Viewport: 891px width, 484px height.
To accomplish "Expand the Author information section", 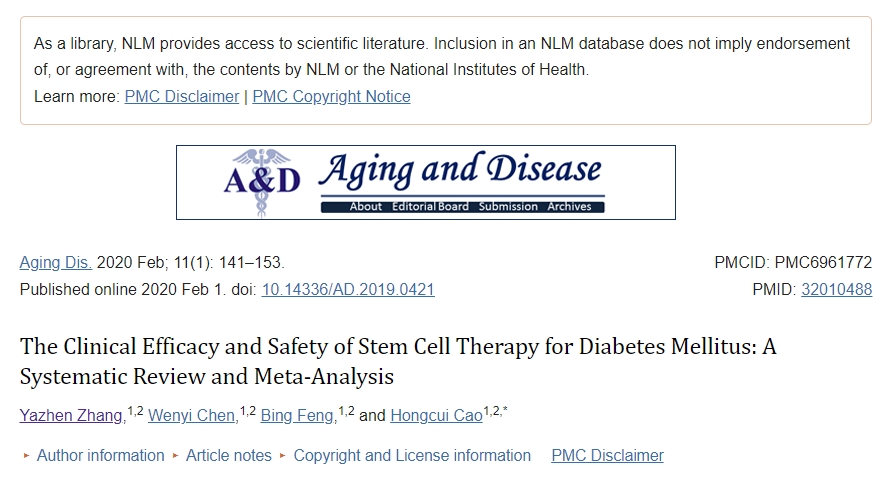I will point(100,455).
